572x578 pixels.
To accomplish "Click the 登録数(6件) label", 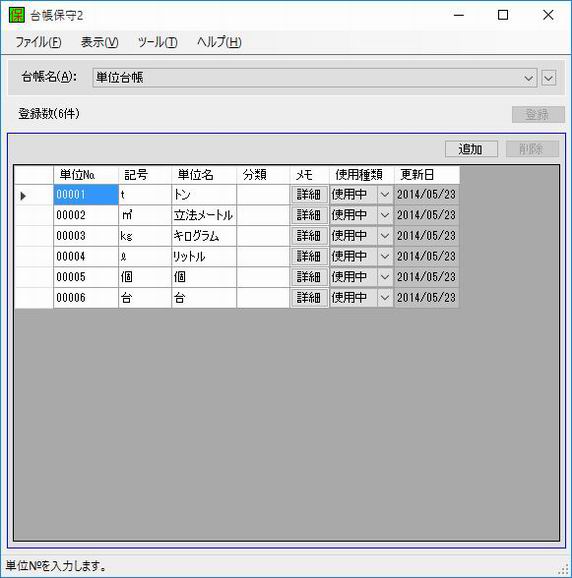I will tap(49, 114).
